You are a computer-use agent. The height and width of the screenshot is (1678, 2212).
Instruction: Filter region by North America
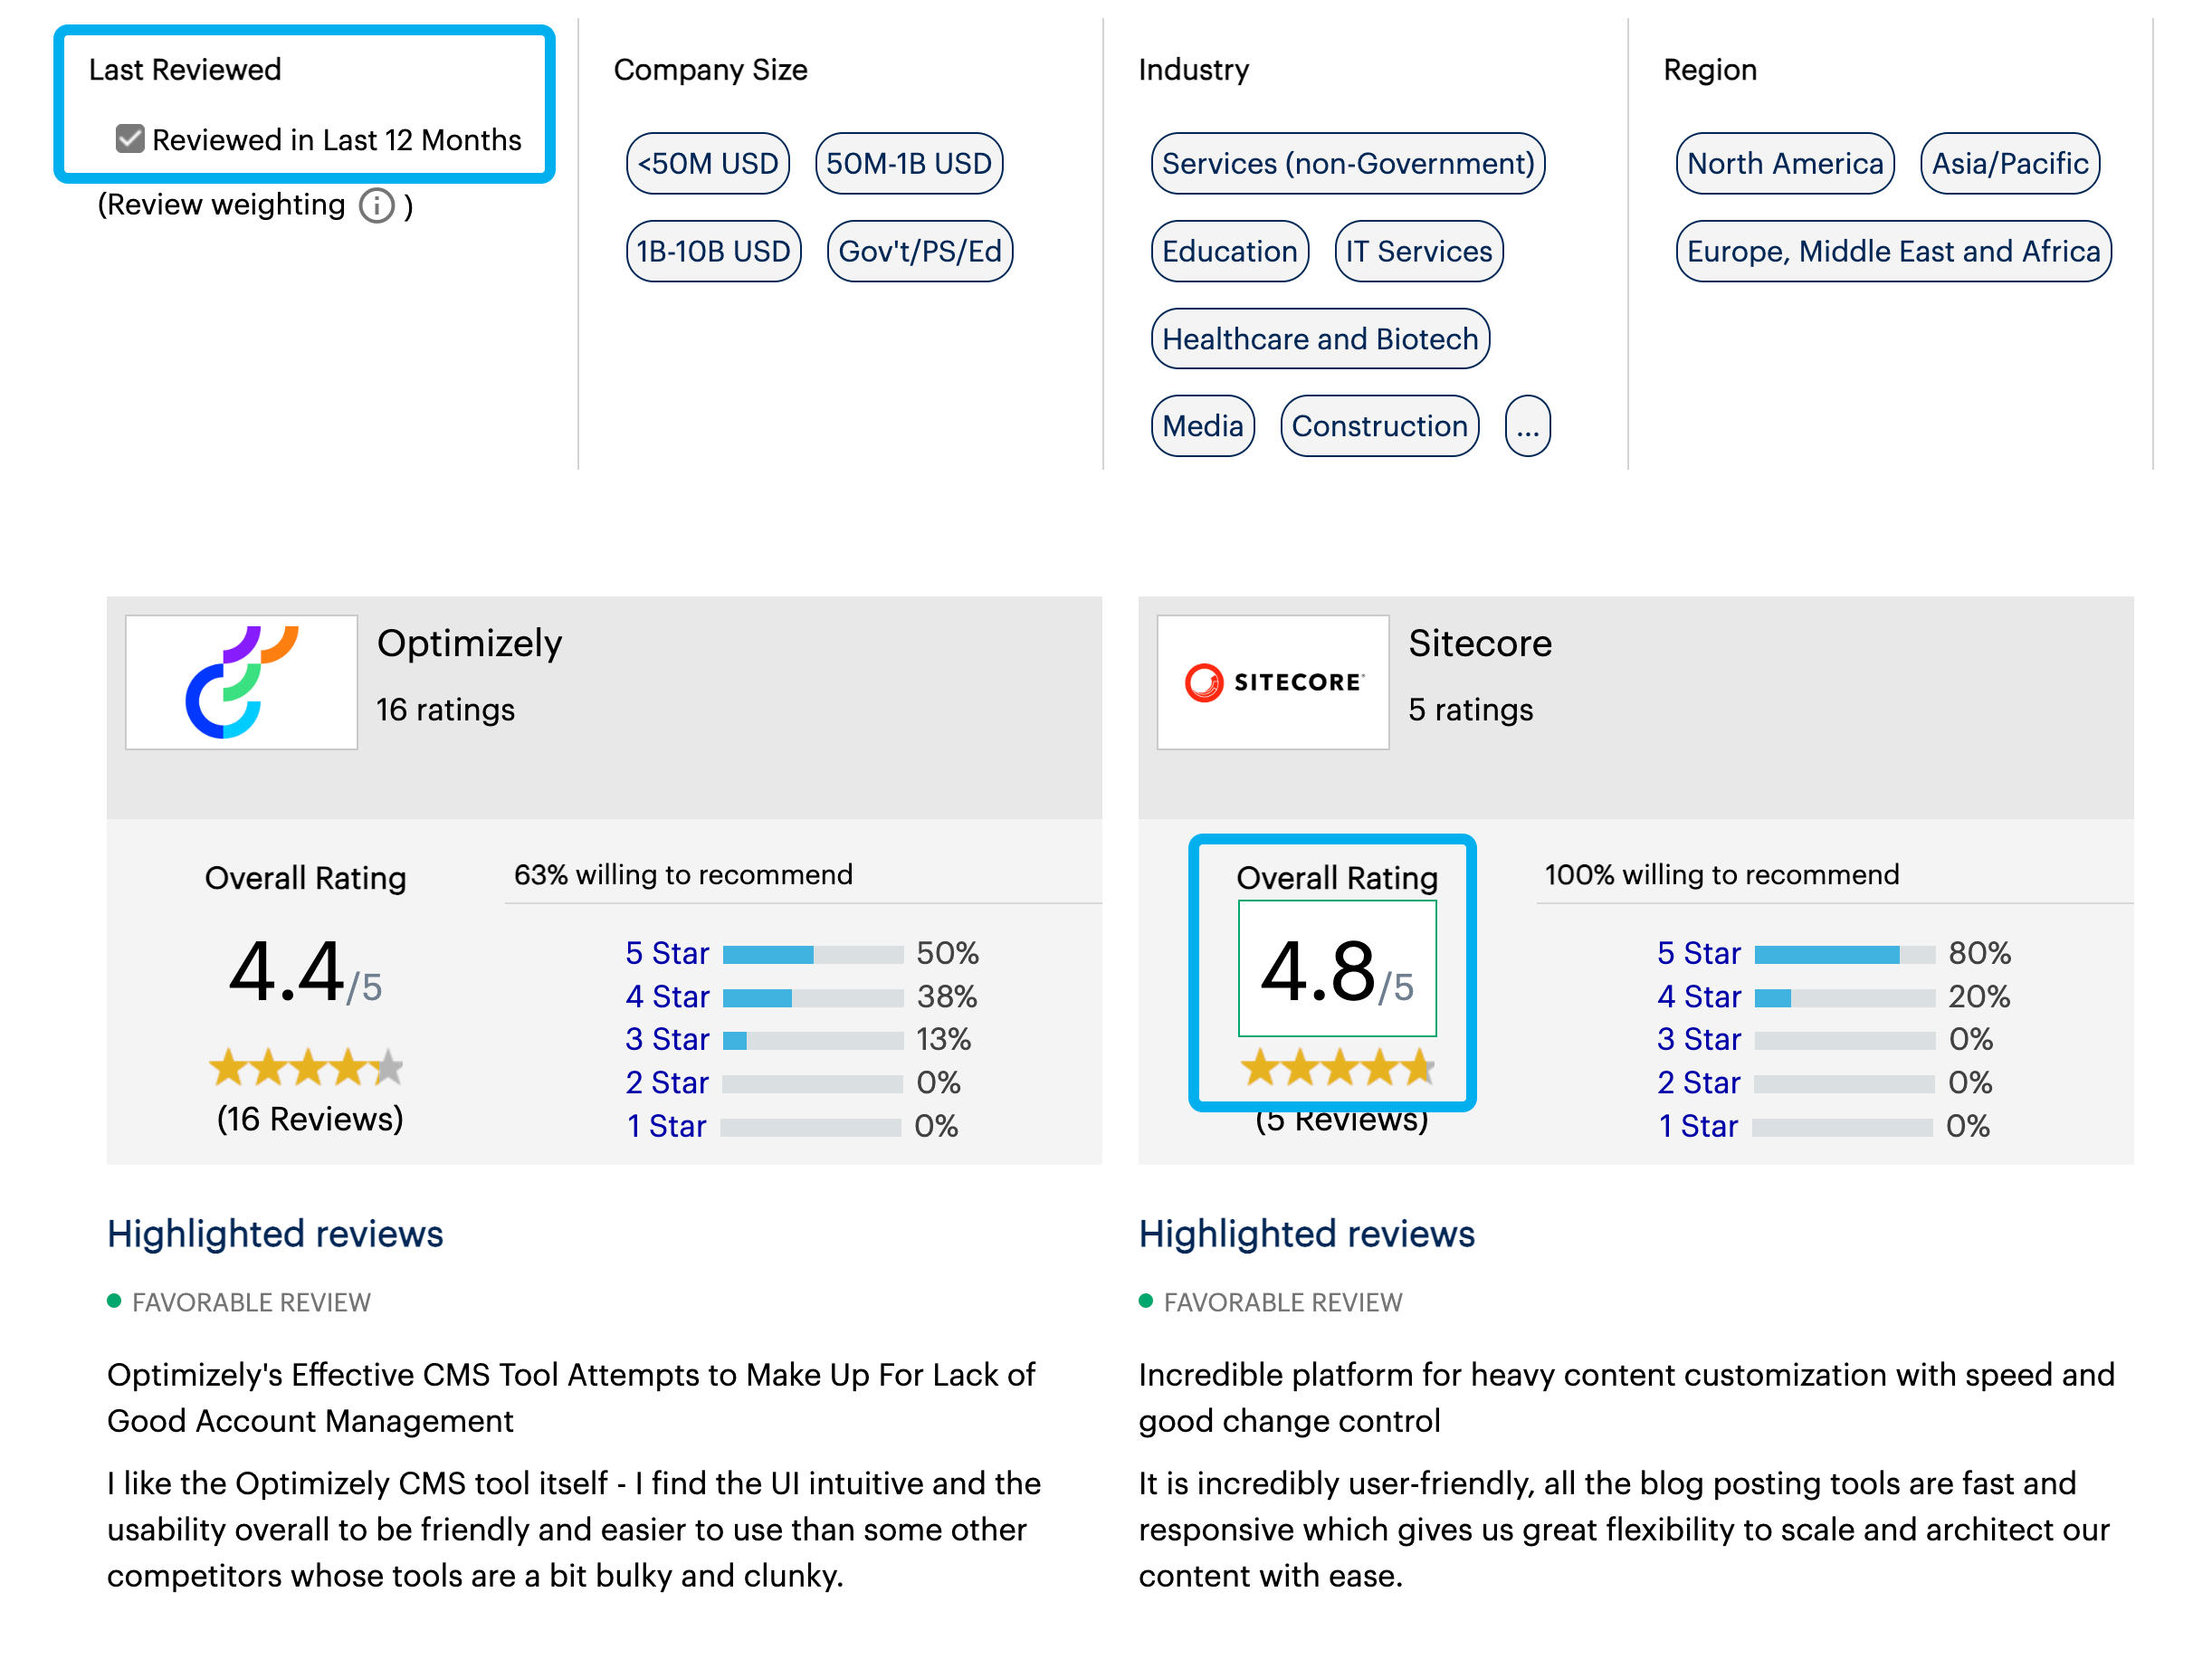1784,163
